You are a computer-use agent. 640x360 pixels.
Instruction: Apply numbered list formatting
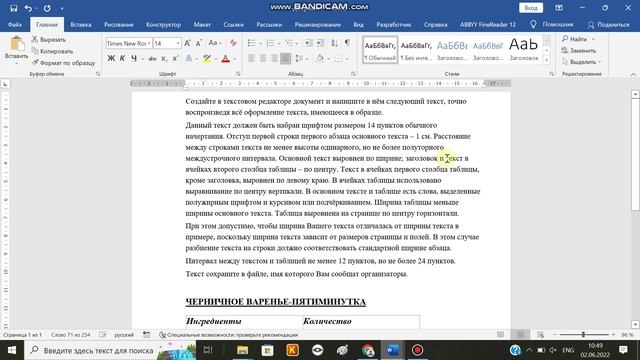coord(270,43)
